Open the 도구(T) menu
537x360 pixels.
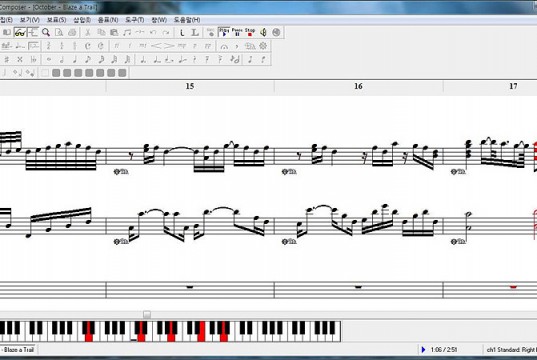[135, 20]
